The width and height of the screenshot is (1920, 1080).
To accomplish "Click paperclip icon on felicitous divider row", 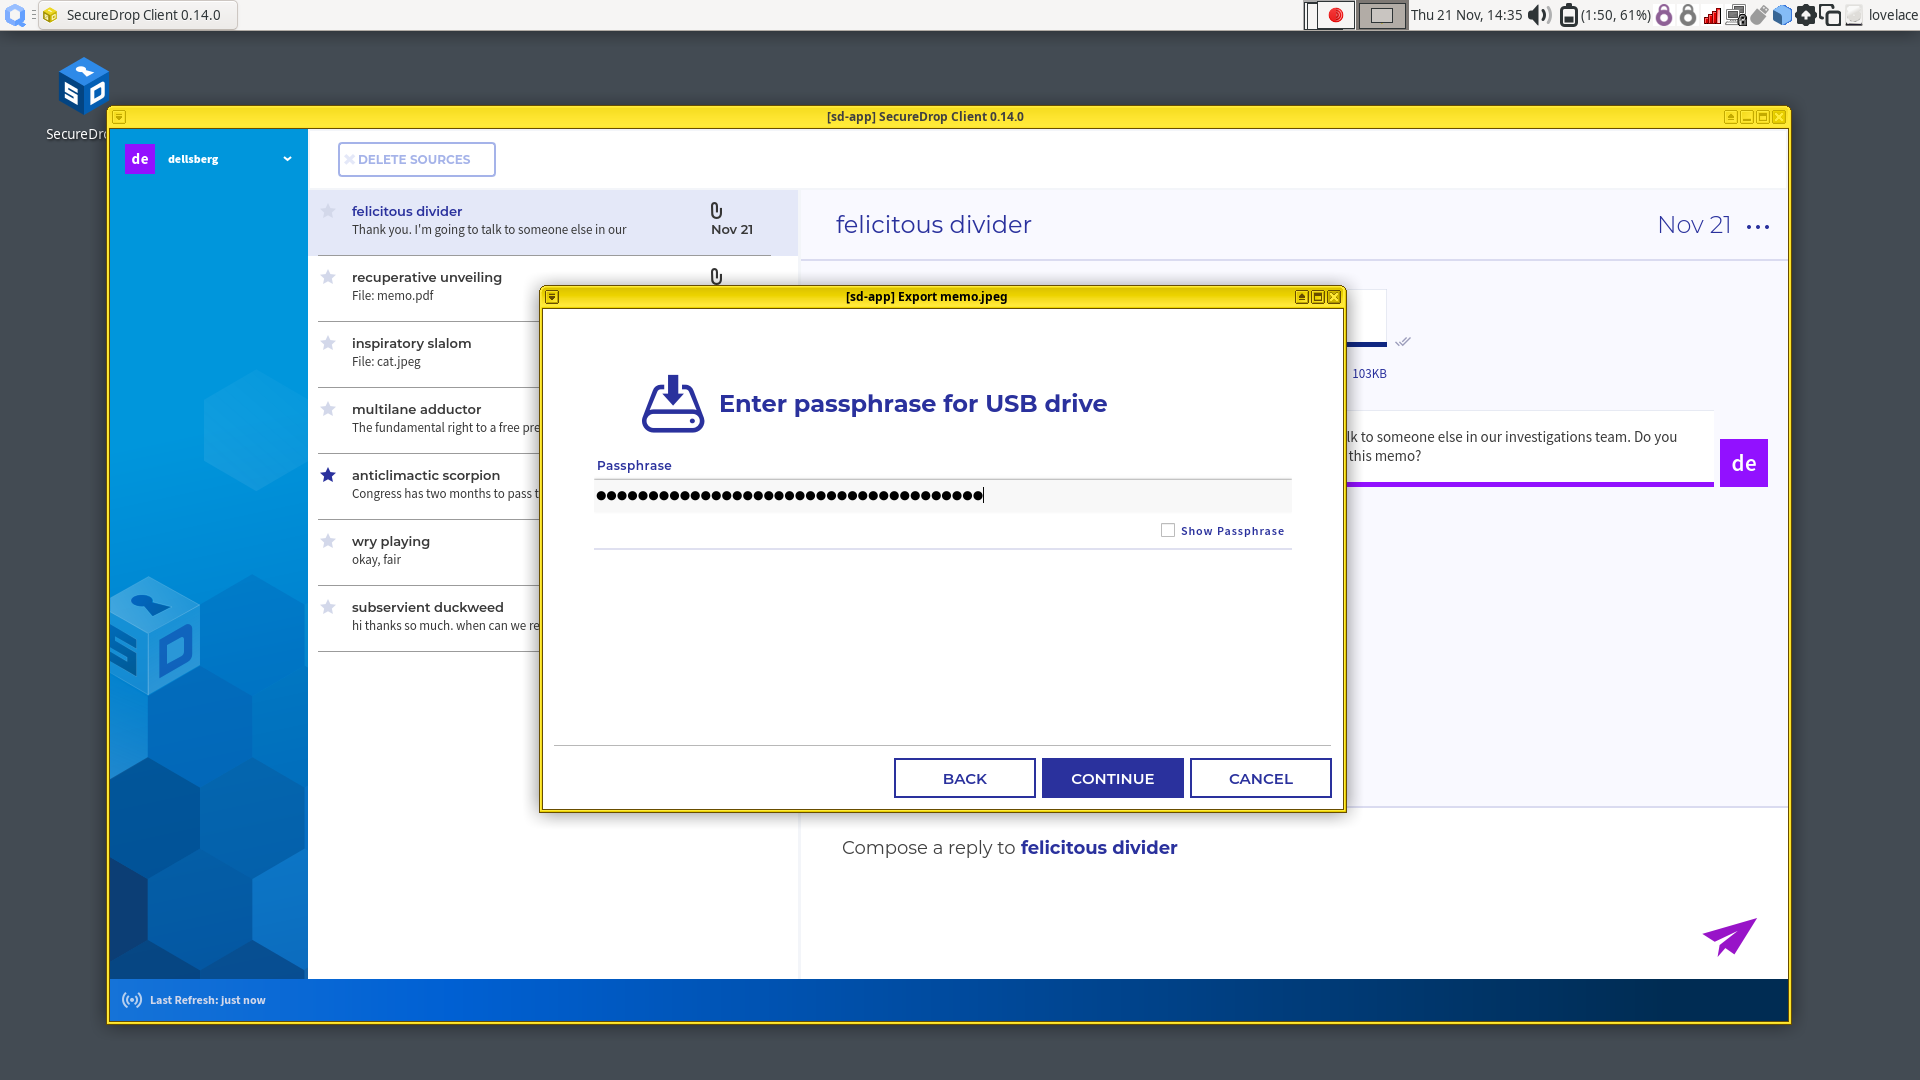I will [x=716, y=210].
